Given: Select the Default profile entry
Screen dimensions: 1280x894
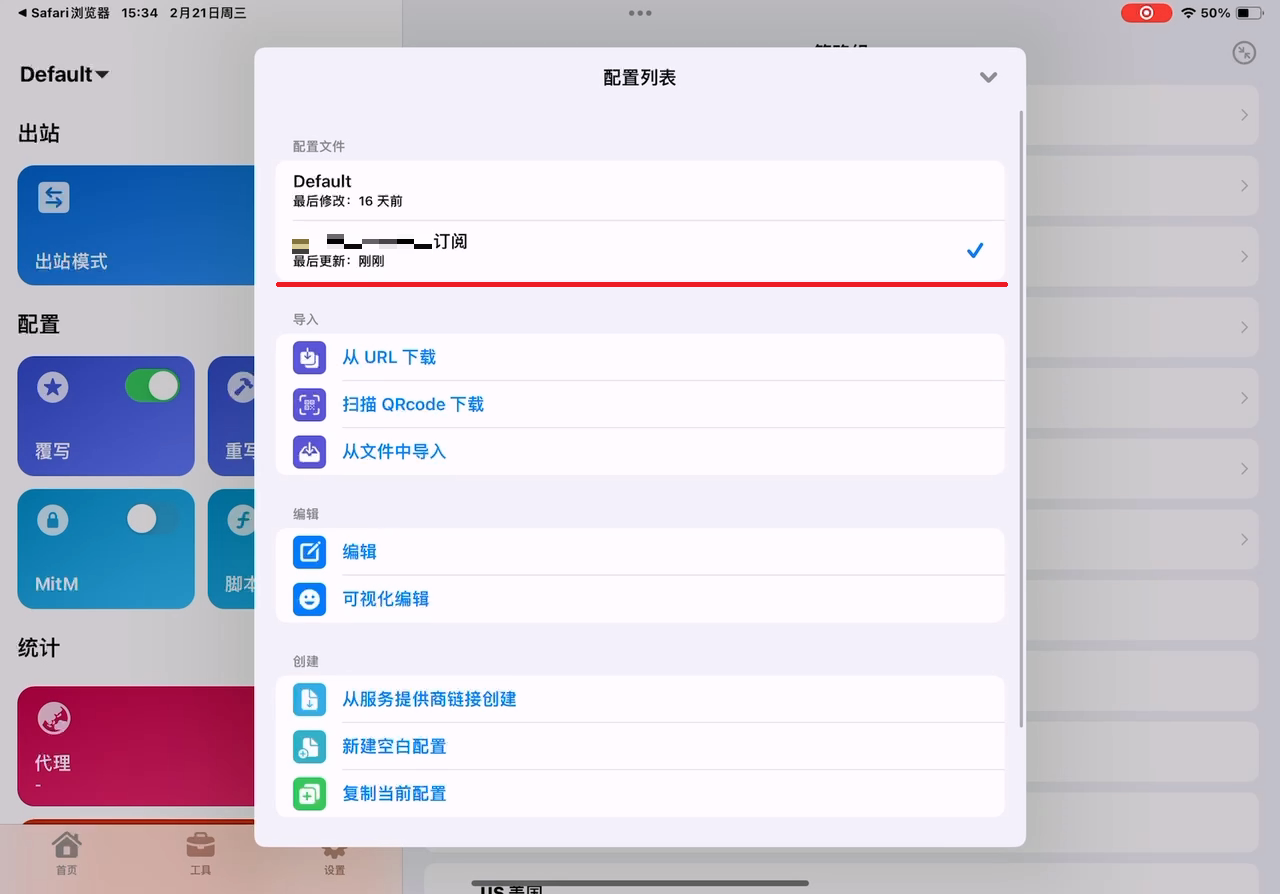Looking at the screenshot, I should coord(640,189).
